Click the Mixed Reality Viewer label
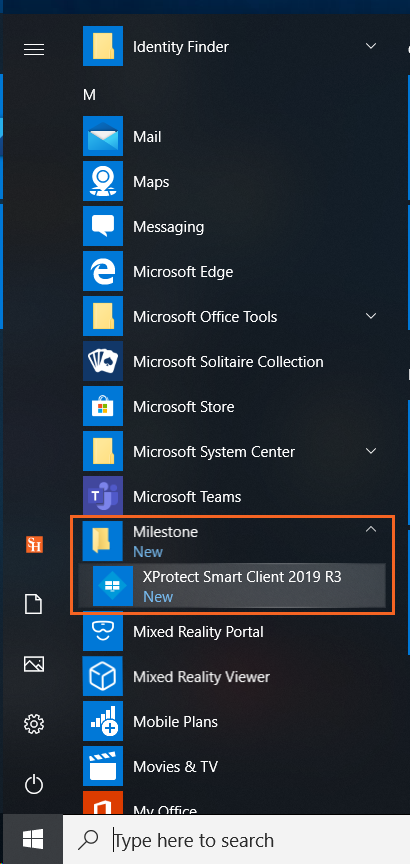This screenshot has height=864, width=410. click(201, 677)
